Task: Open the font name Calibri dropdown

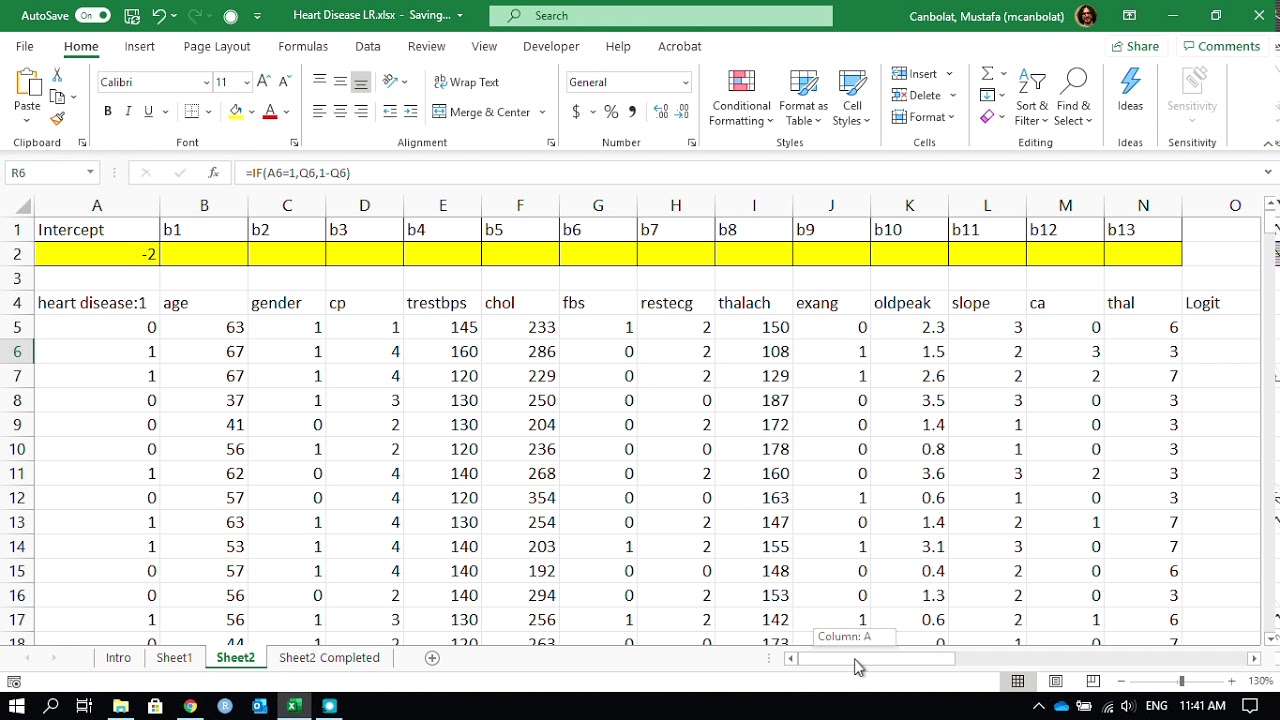Action: pyautogui.click(x=207, y=82)
